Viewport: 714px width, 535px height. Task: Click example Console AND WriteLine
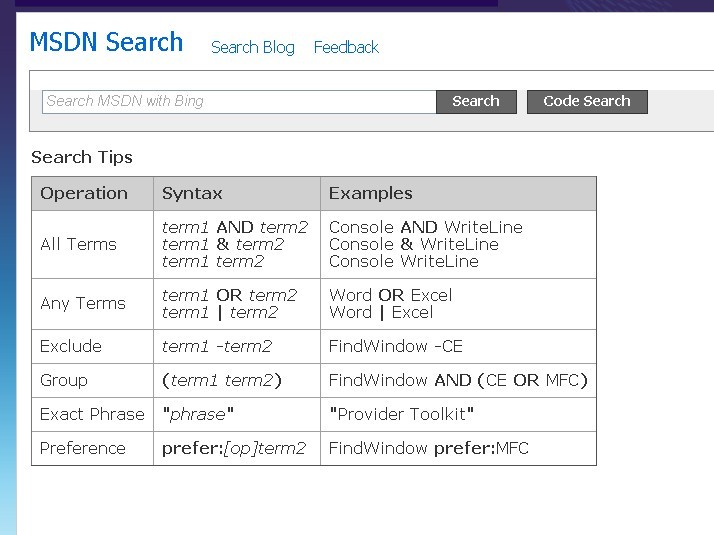(x=426, y=227)
